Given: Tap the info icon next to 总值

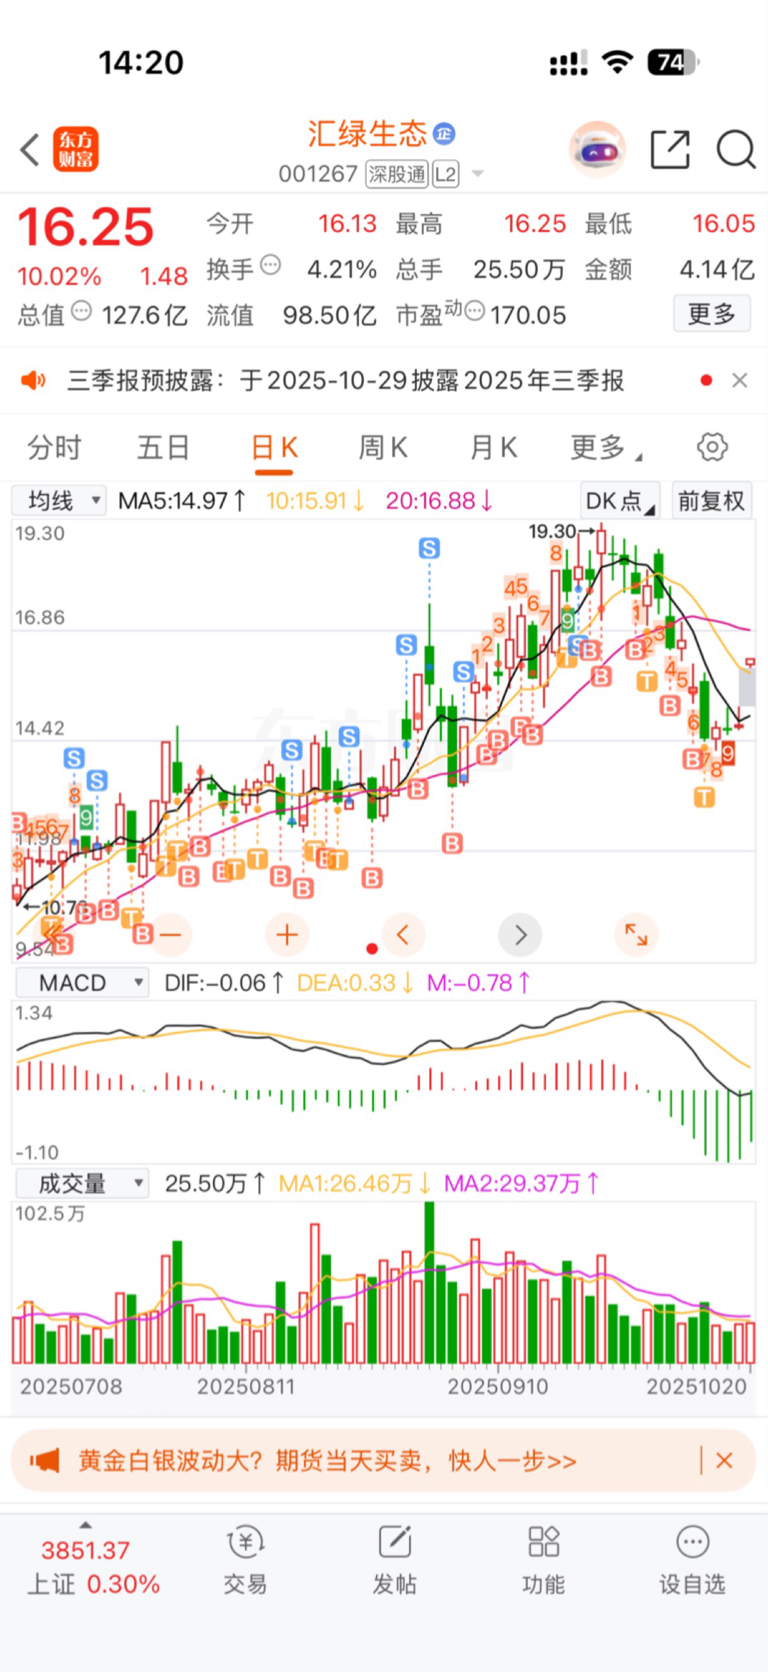Looking at the screenshot, I should (82, 311).
